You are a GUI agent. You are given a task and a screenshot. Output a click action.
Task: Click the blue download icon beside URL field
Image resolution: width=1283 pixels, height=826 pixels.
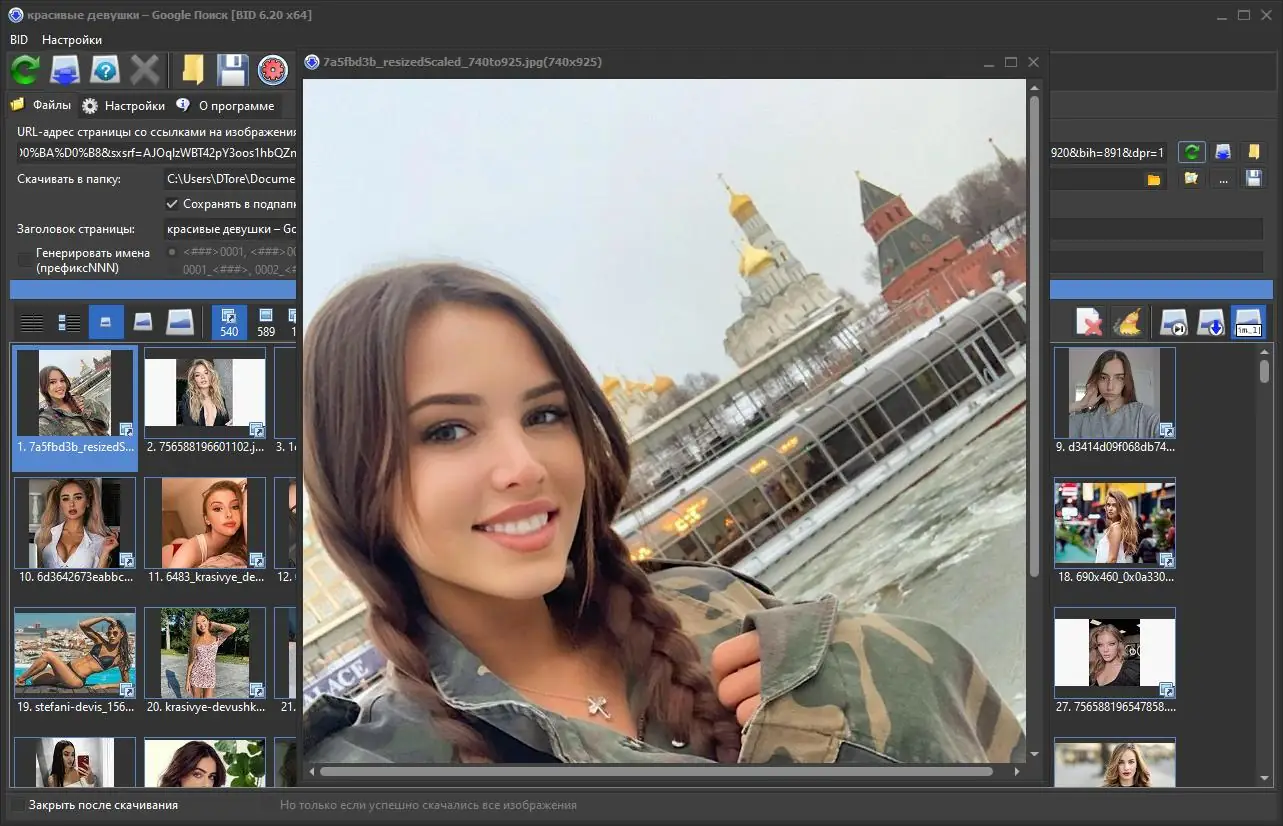tap(1223, 152)
